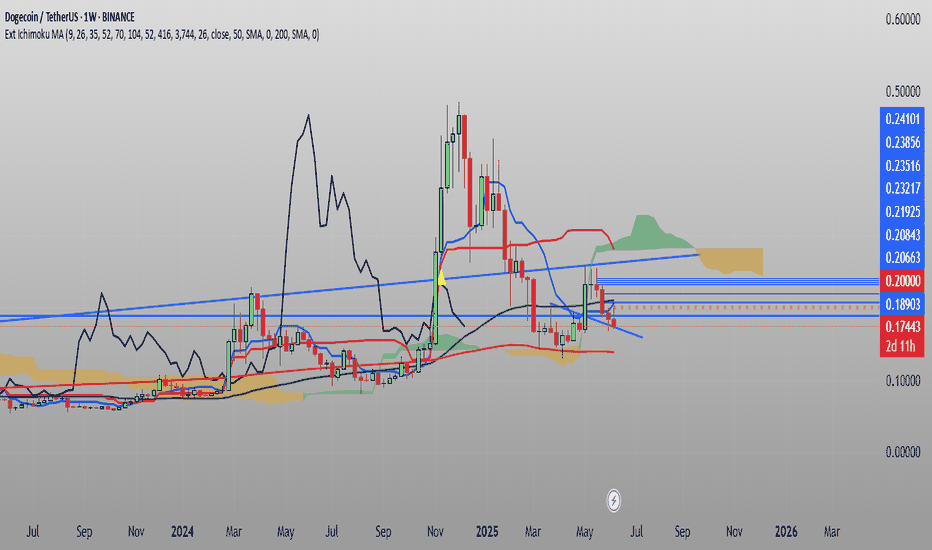Click the 0.60000 price axis label

[x=902, y=20]
